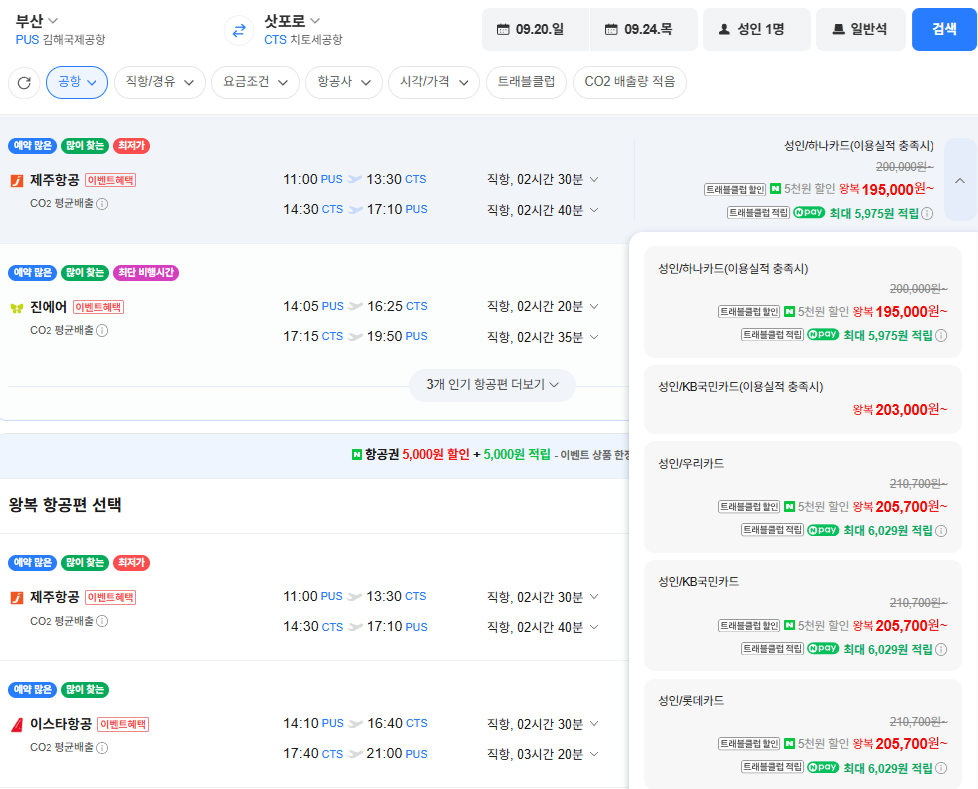Select 성인/우리카드 205,700원 fare

803,497
